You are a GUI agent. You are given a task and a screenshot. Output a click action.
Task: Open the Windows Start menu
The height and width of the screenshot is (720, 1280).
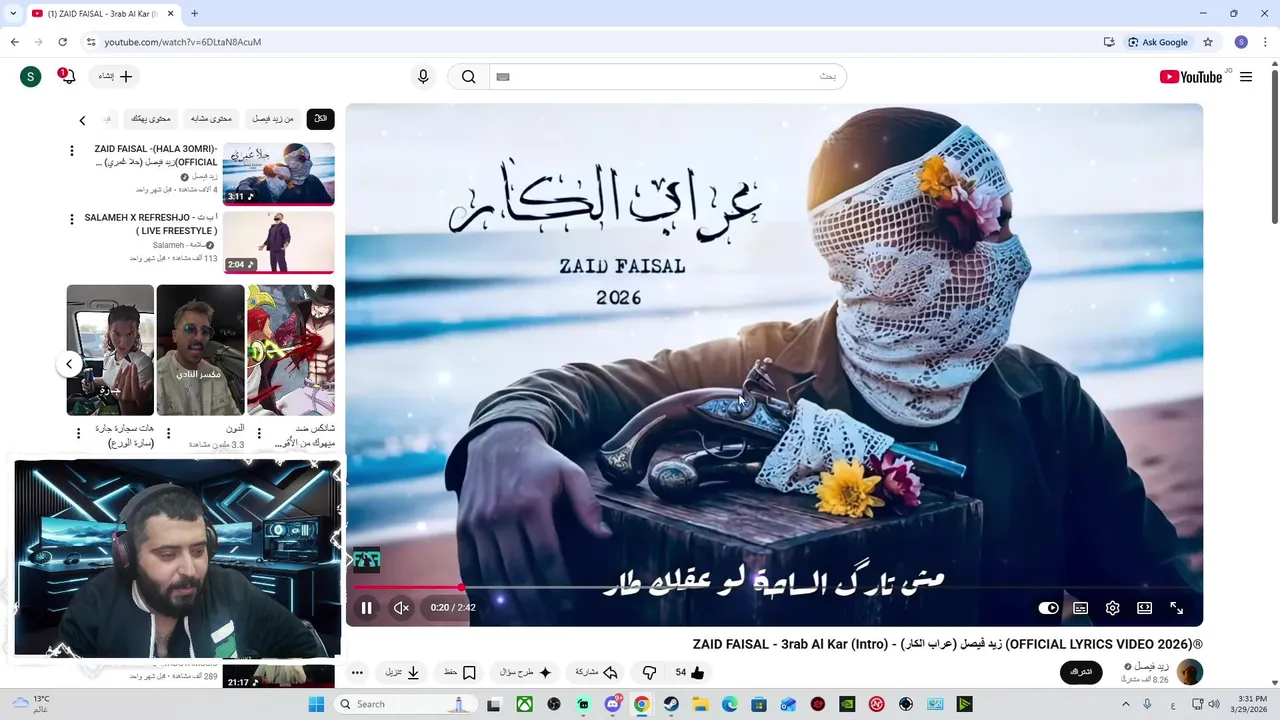(x=316, y=704)
